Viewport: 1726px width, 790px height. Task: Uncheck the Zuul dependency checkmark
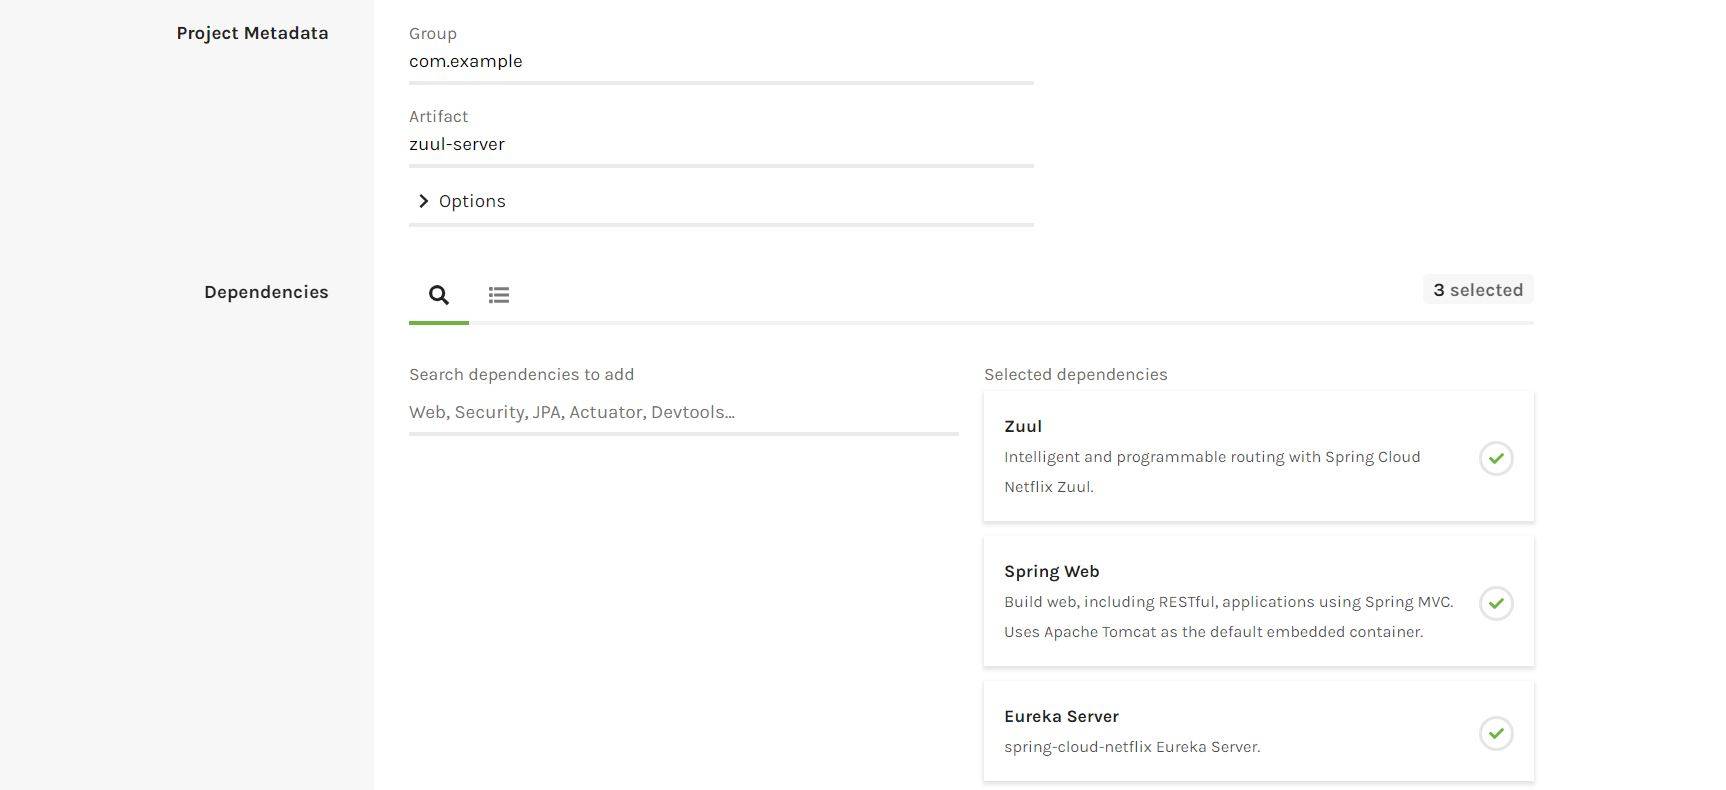pos(1496,459)
